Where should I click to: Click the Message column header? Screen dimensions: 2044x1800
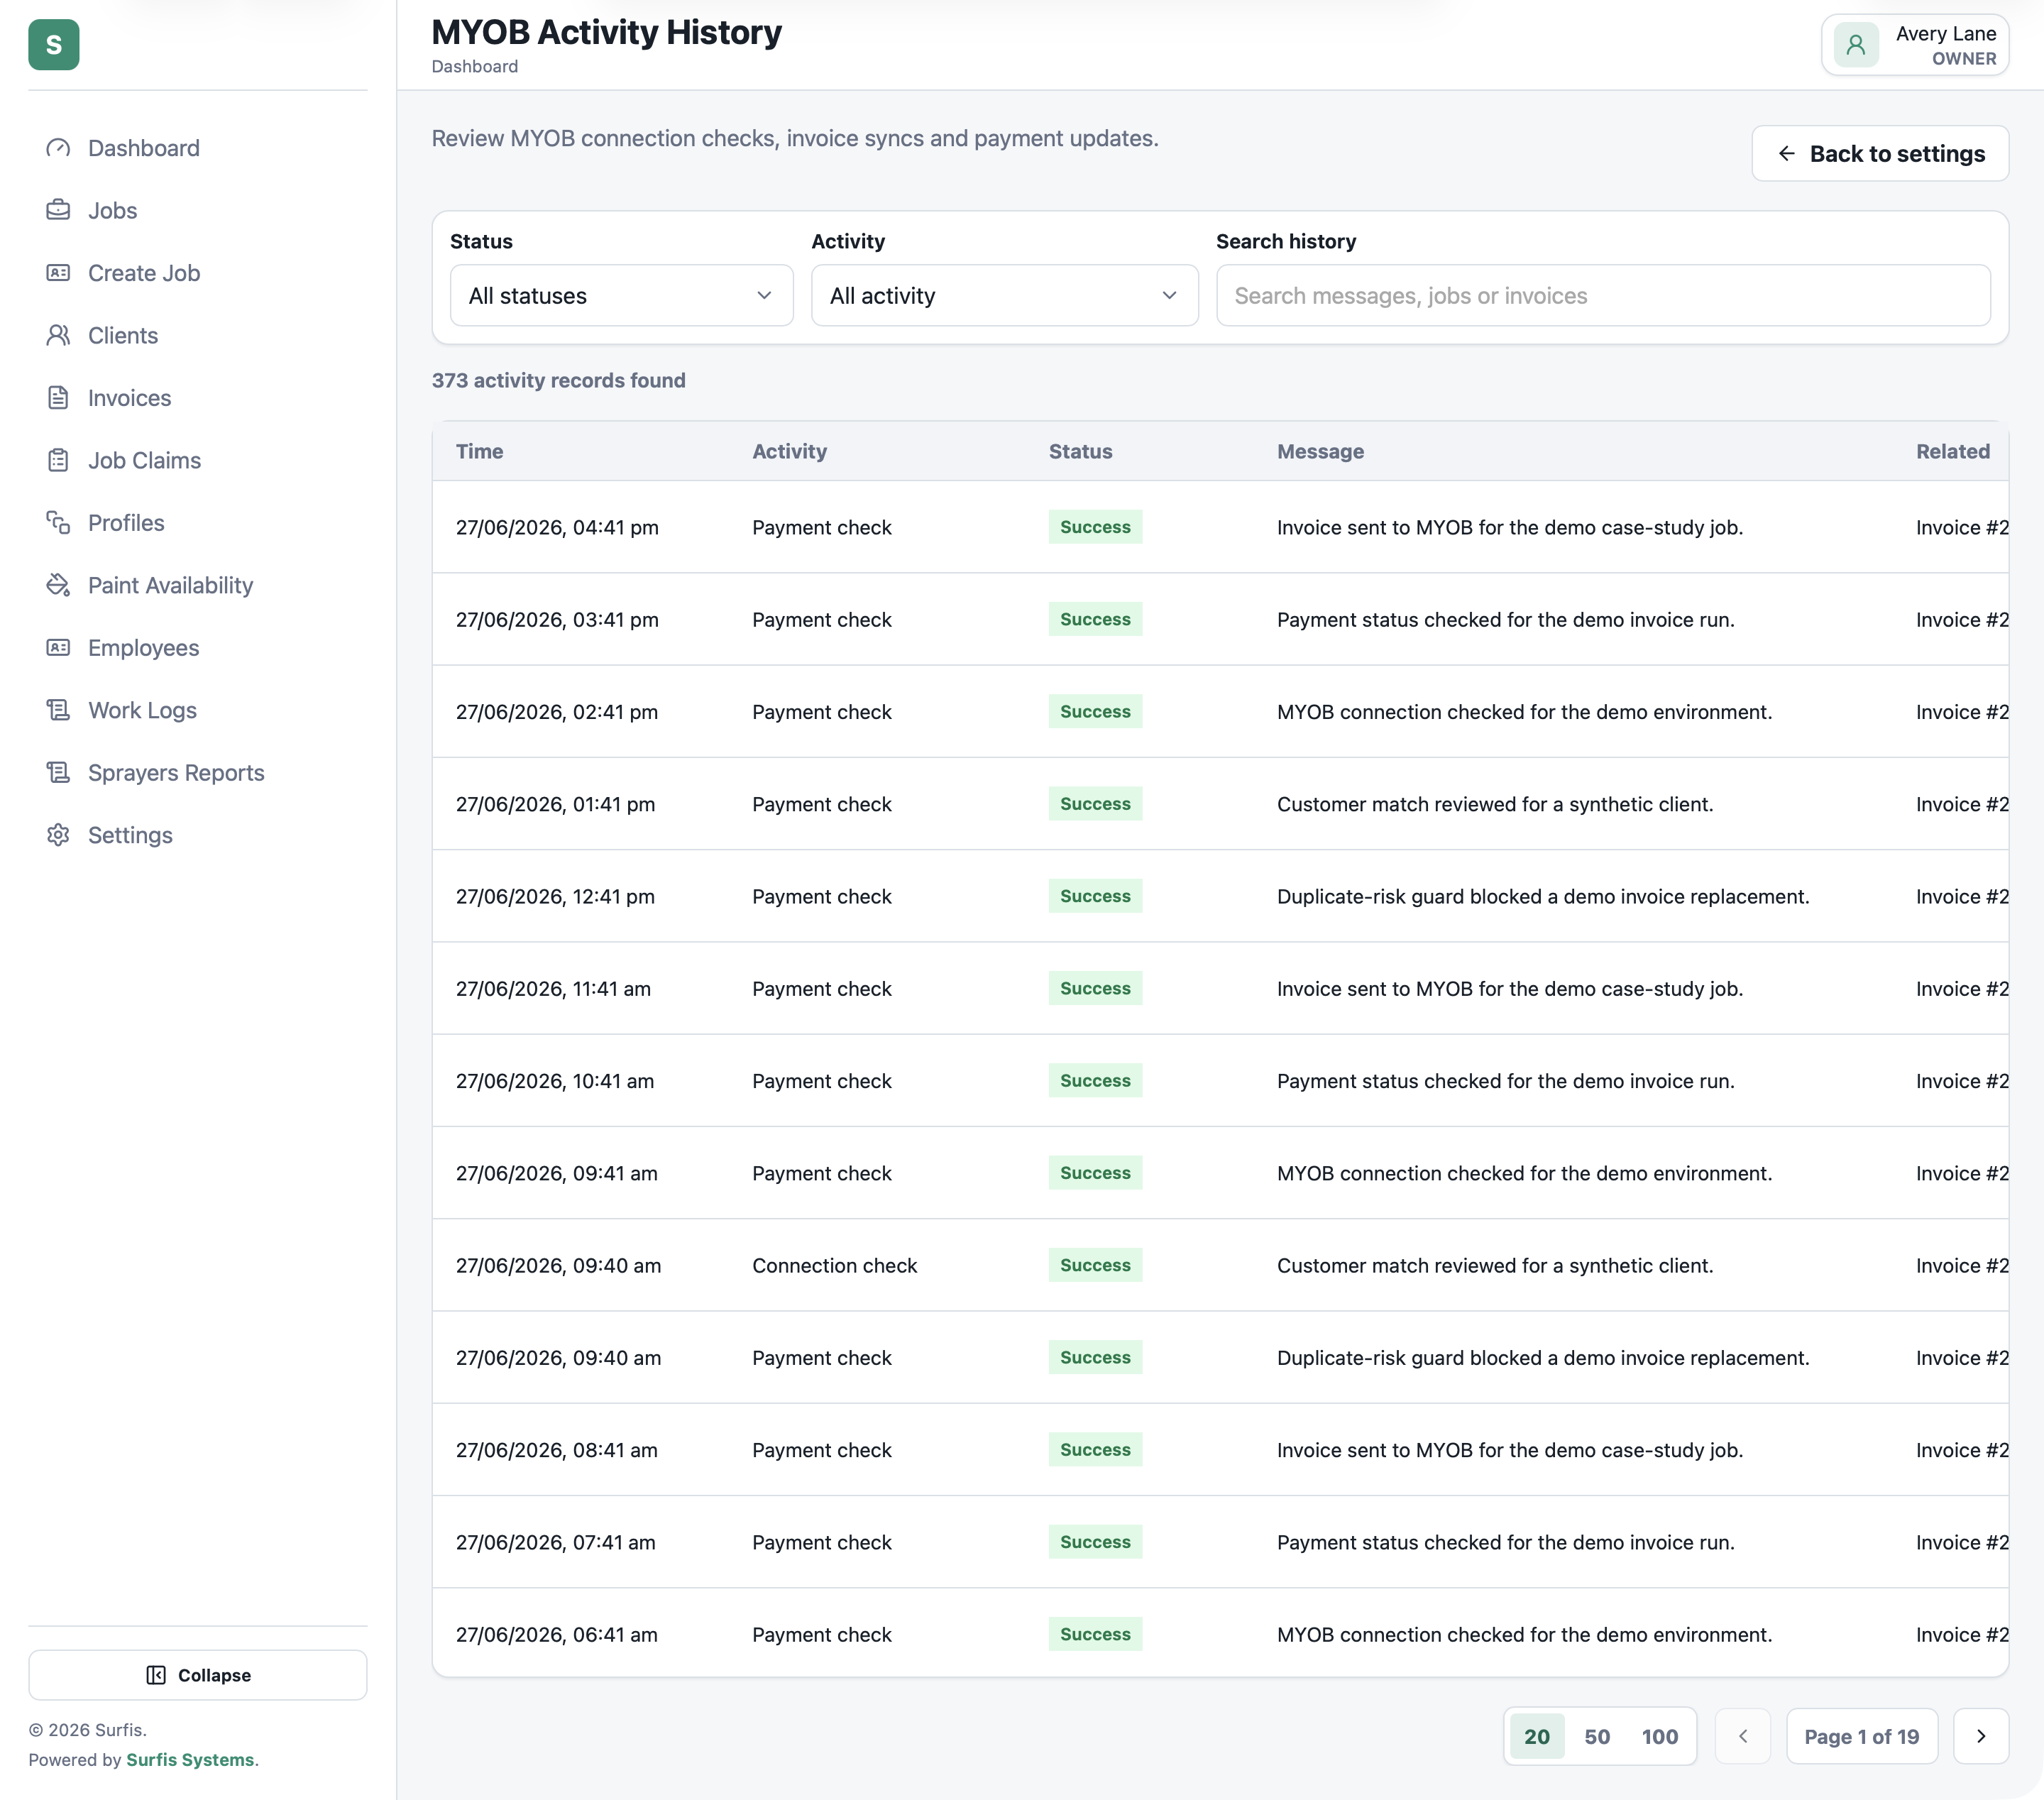1320,451
